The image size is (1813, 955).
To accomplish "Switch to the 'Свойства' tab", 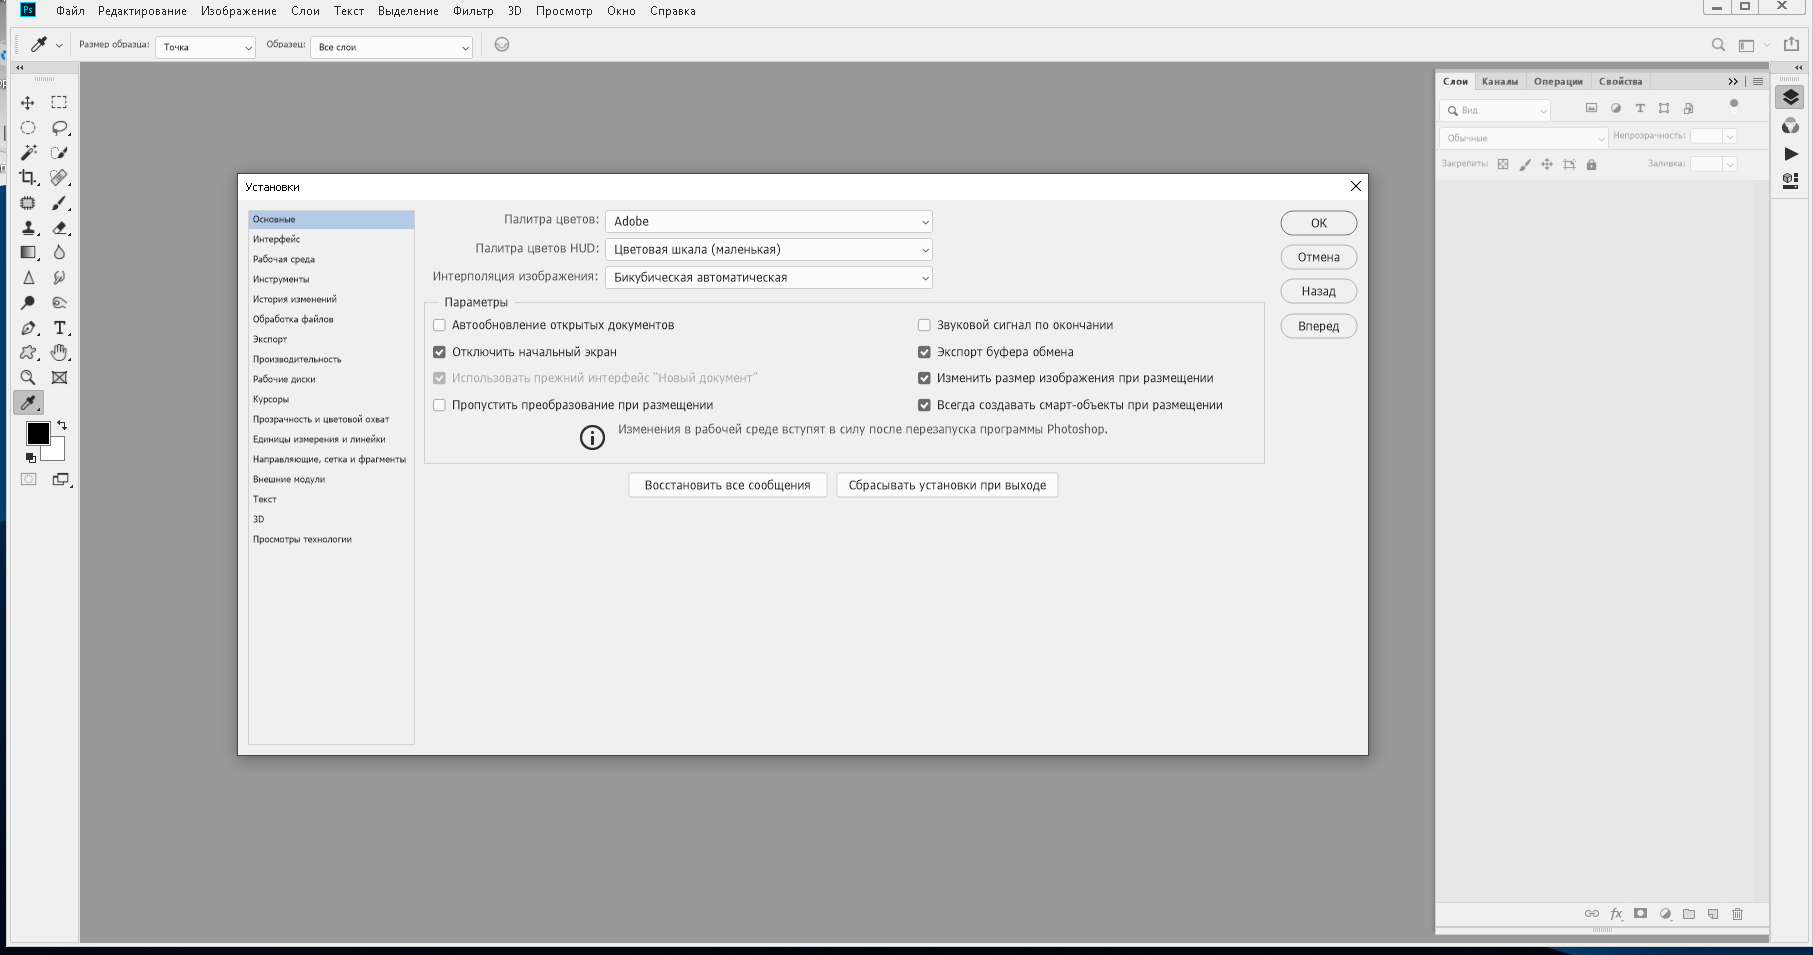I will (x=1620, y=81).
